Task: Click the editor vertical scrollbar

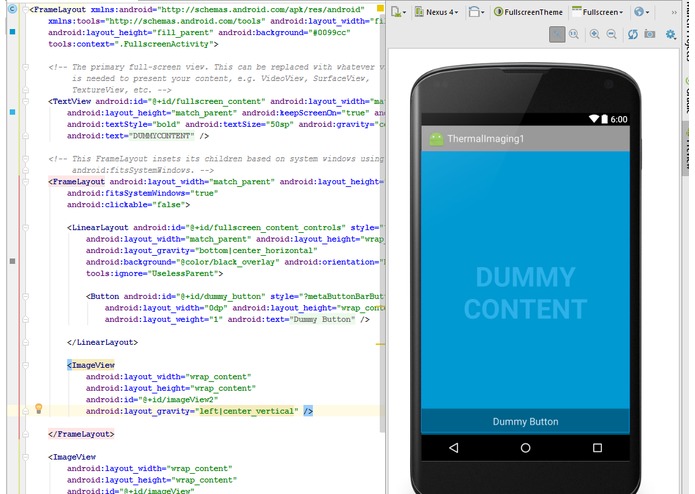Action: point(382,222)
